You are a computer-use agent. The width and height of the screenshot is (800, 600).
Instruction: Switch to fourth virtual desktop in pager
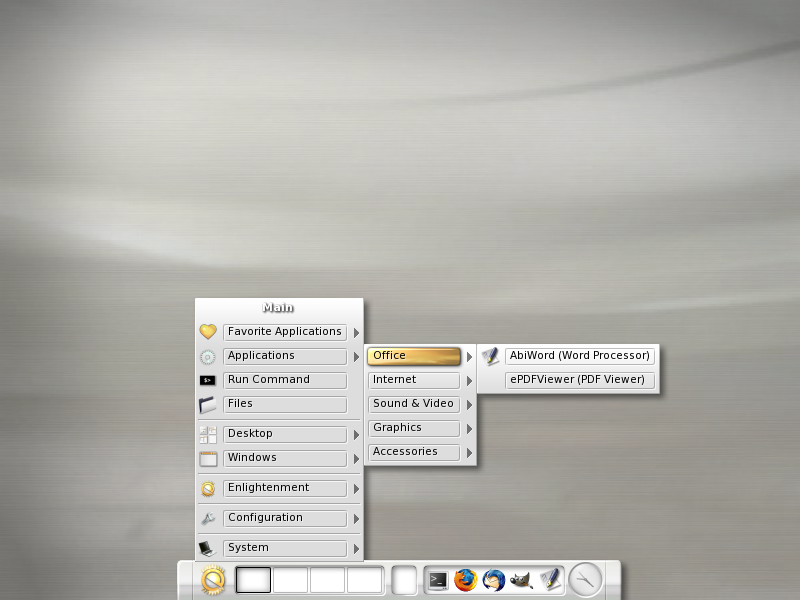tap(365, 580)
